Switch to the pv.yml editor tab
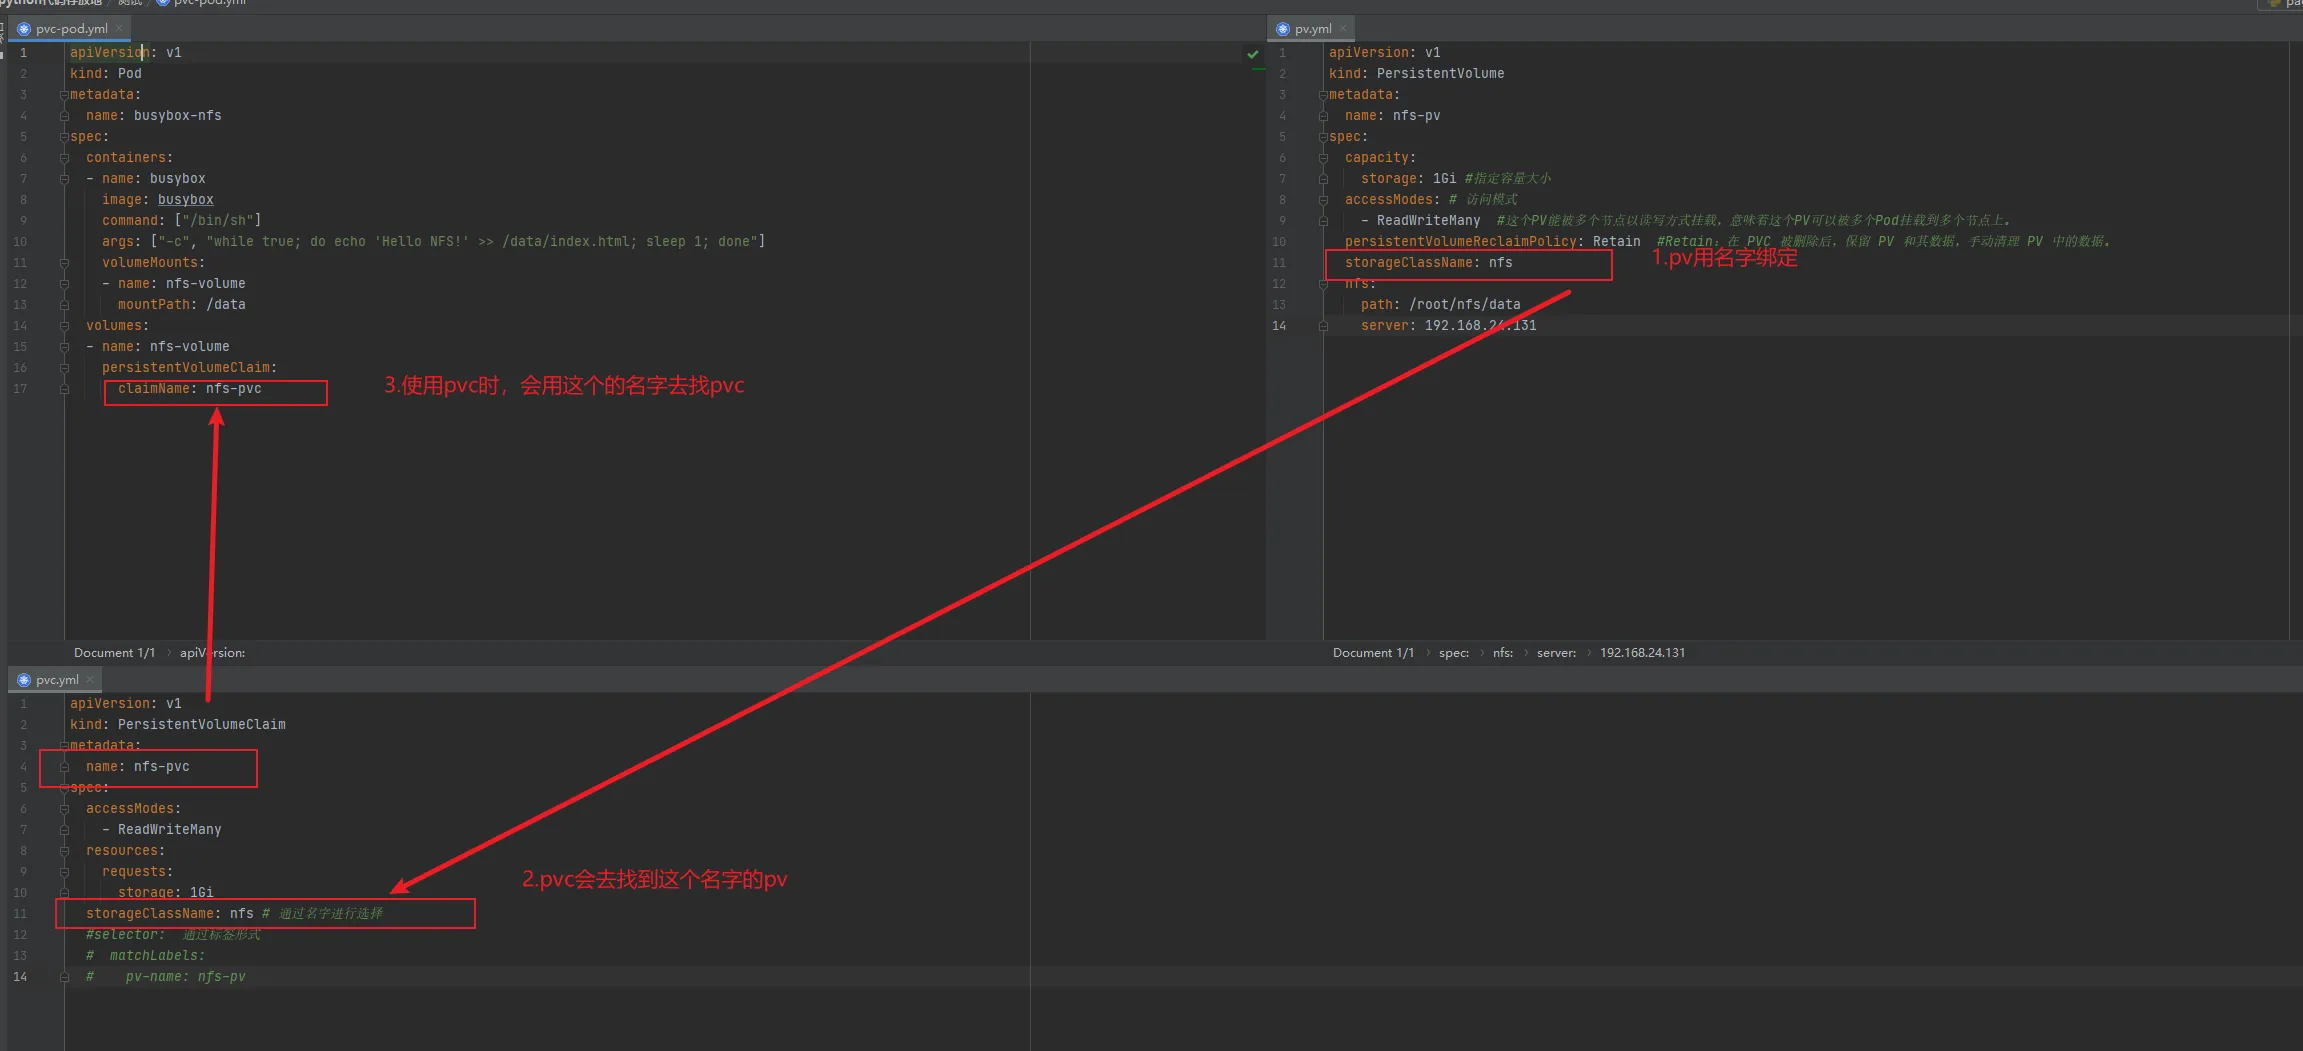Screen dimensions: 2303x1051 point(1312,29)
